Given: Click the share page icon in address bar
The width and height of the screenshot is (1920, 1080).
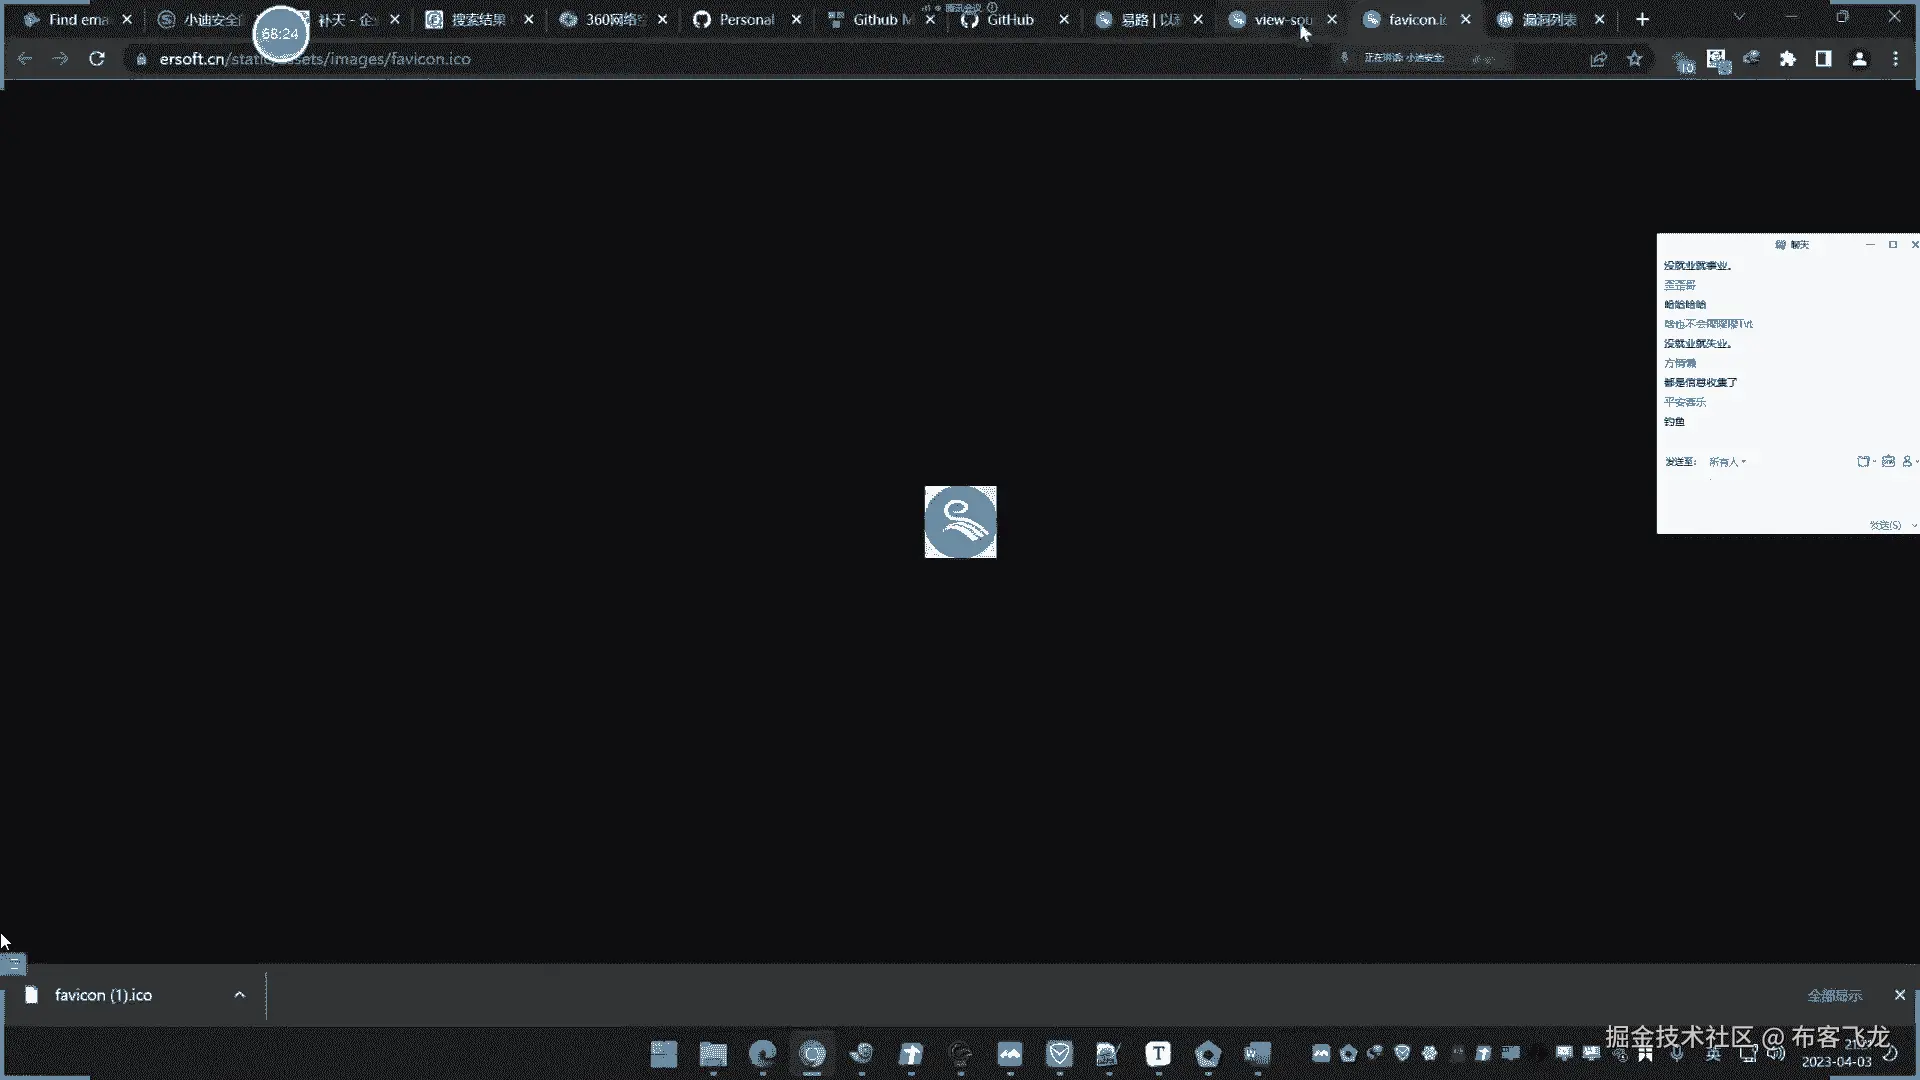Looking at the screenshot, I should coord(1598,59).
